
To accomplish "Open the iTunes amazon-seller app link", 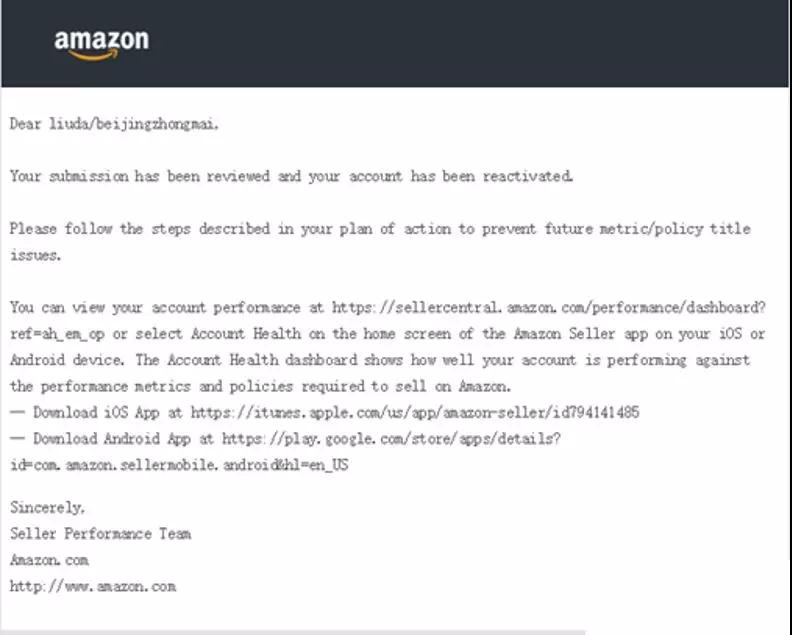I will coord(415,413).
